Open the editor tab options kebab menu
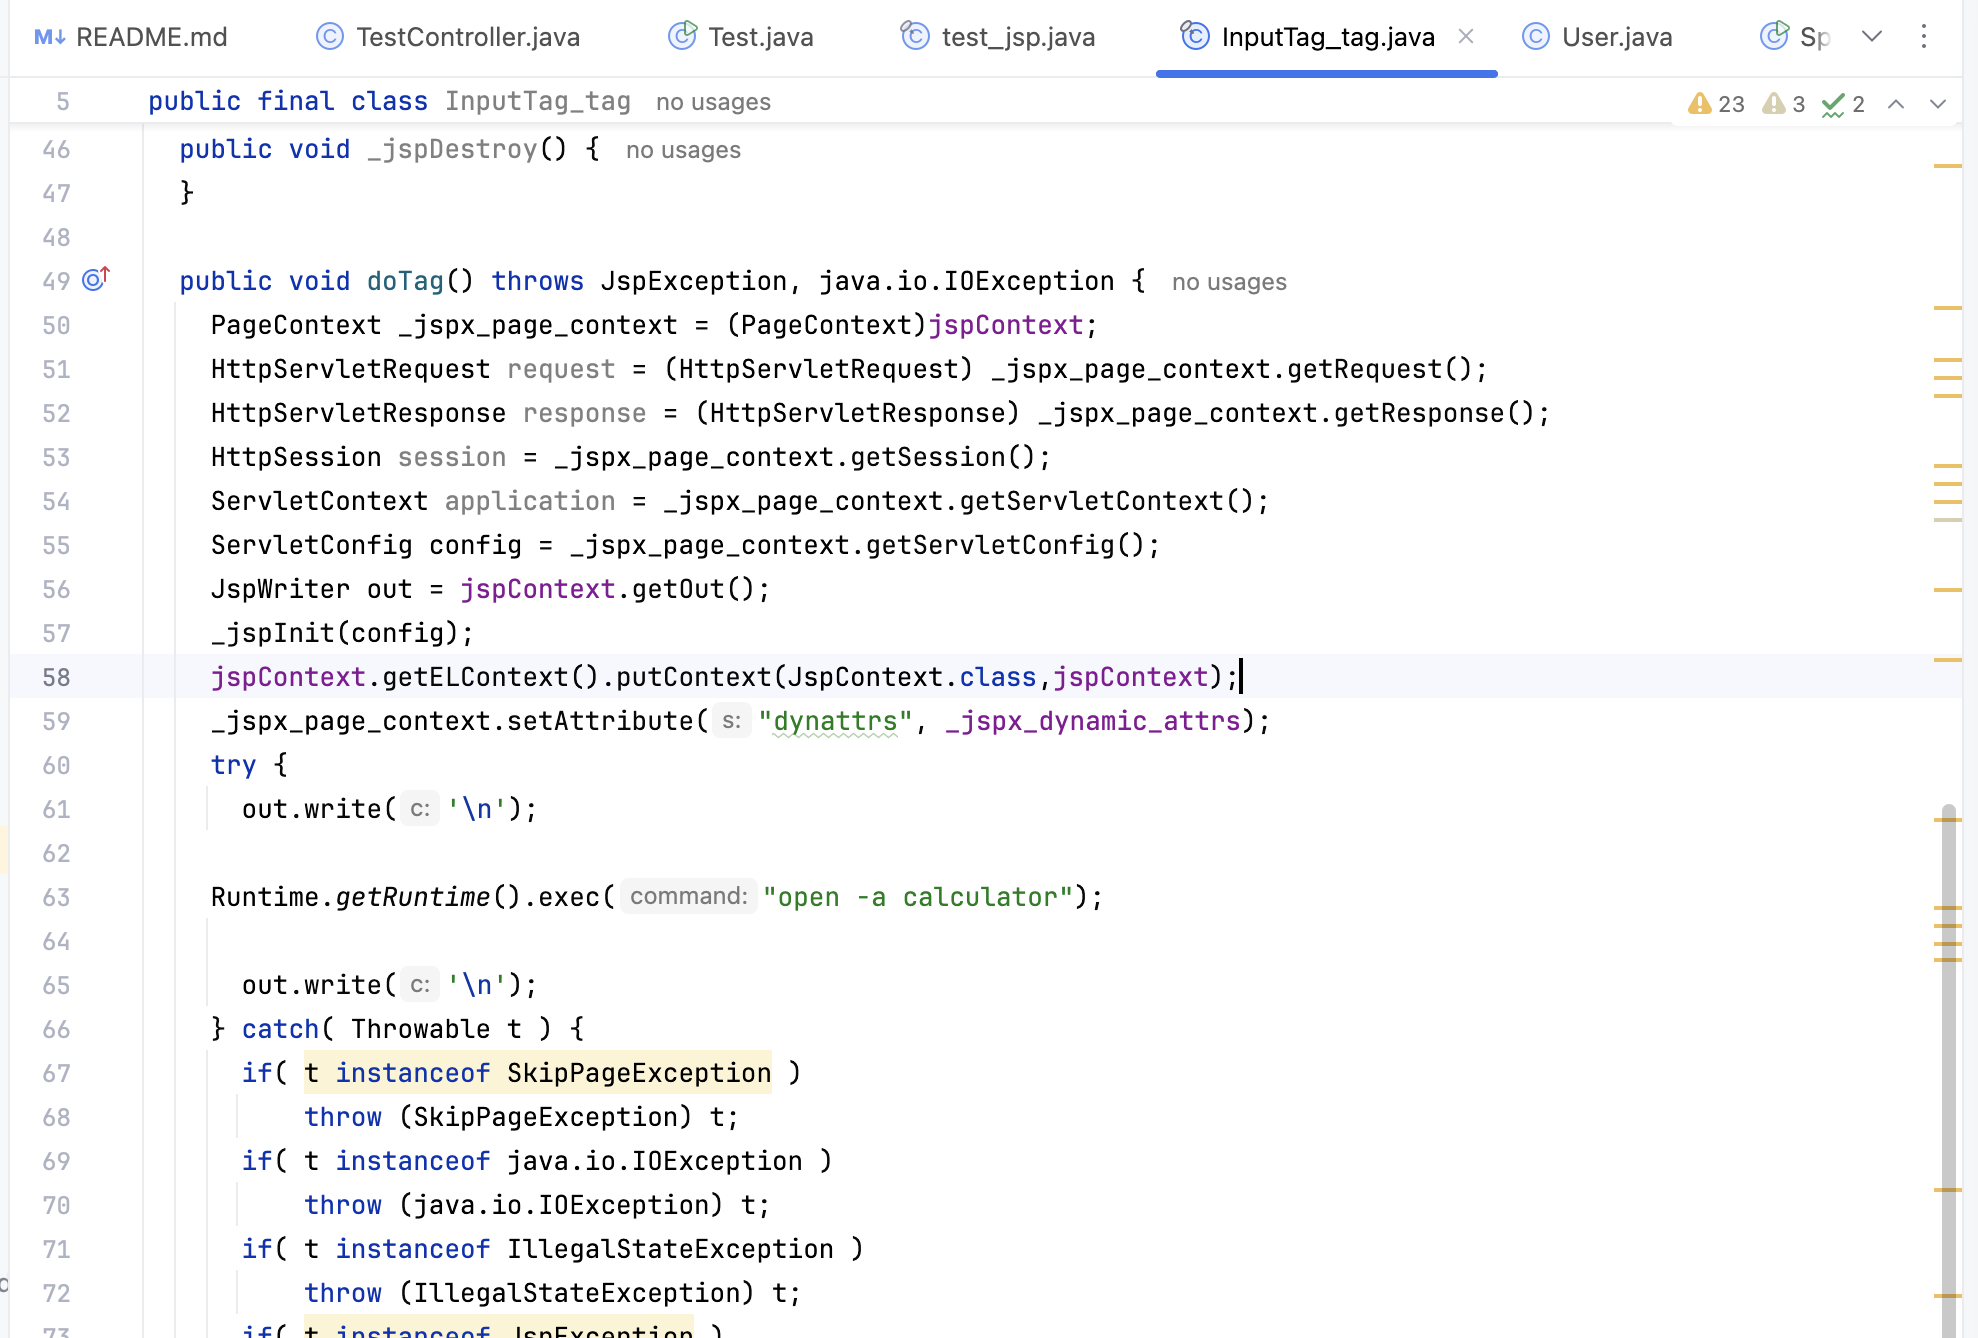 (x=1924, y=37)
